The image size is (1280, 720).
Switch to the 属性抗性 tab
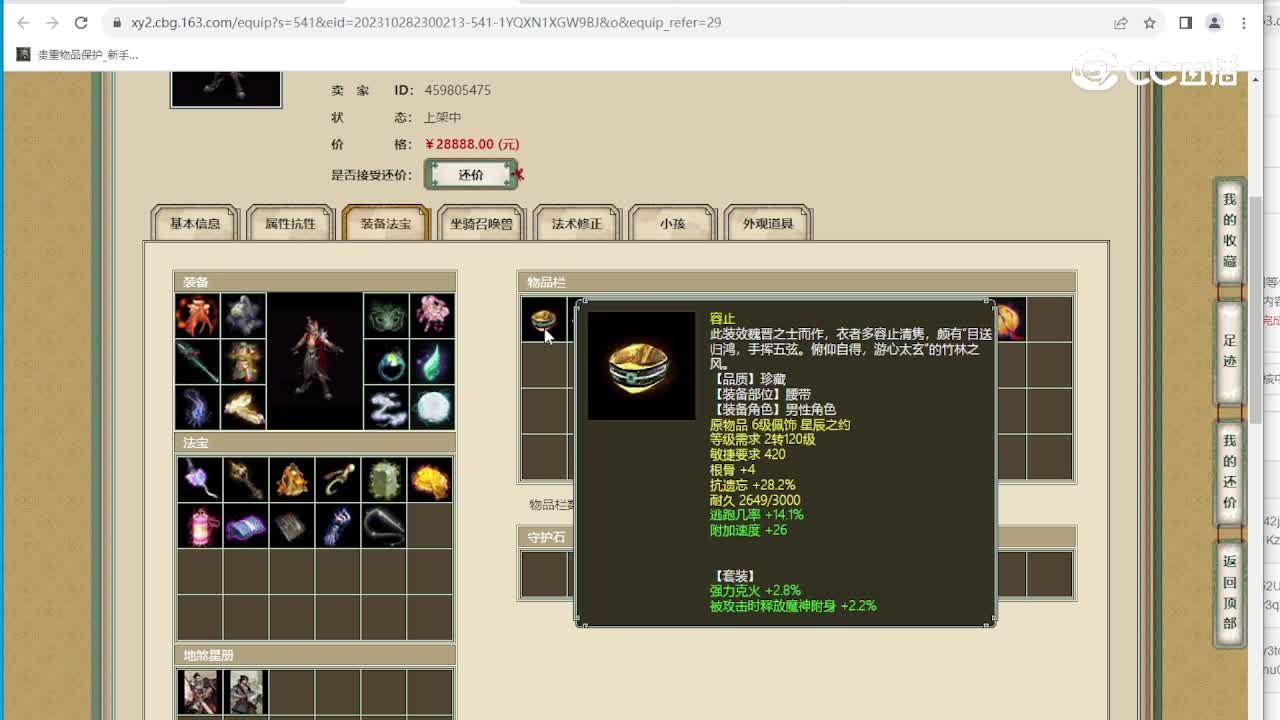coord(290,223)
